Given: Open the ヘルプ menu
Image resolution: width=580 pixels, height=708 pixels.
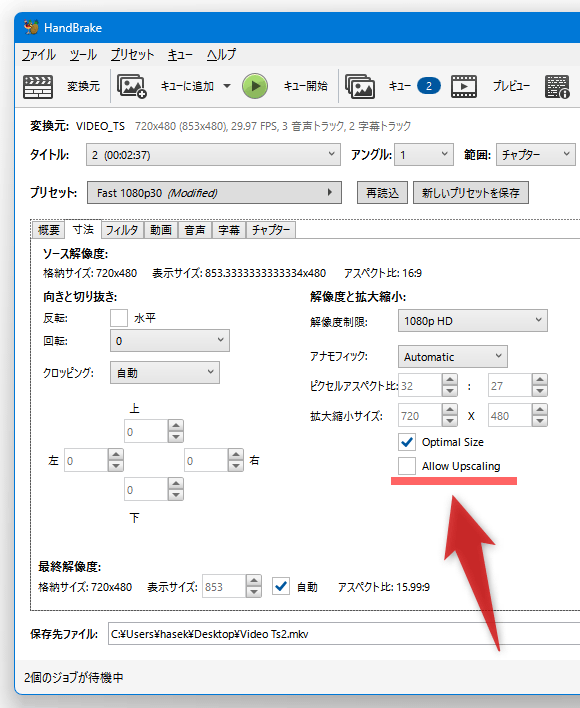Looking at the screenshot, I should [x=221, y=55].
